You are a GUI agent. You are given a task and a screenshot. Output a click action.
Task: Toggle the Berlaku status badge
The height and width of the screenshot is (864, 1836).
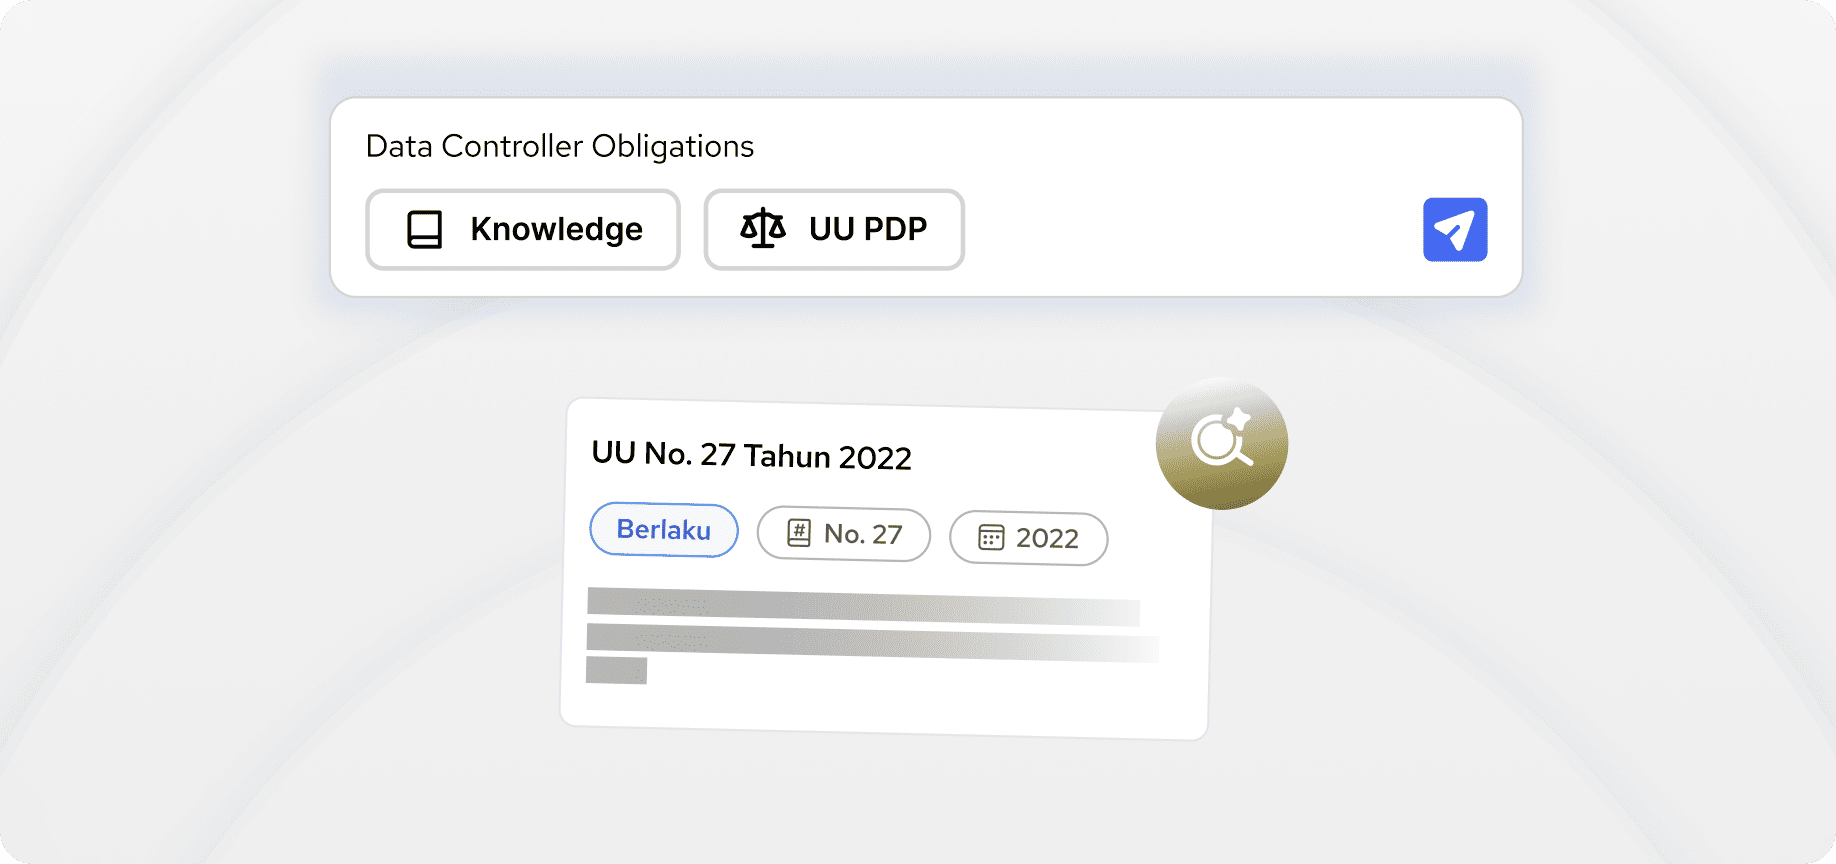pos(664,529)
